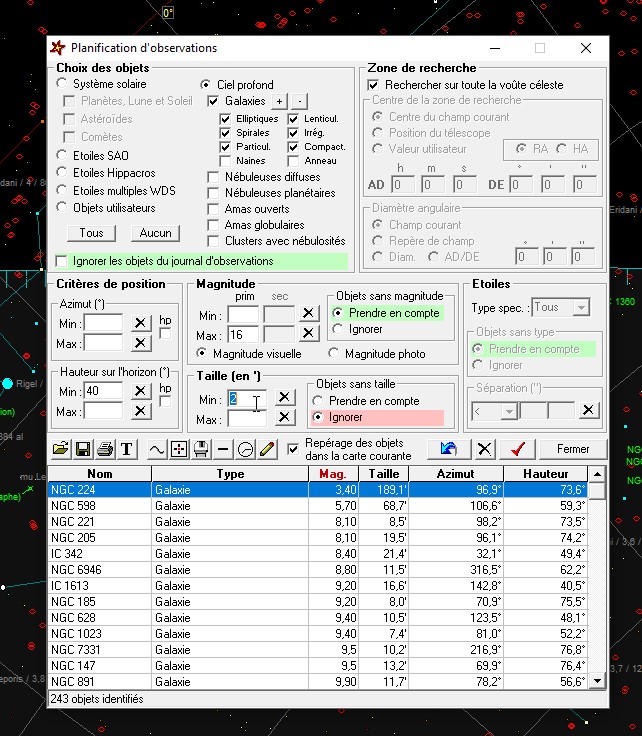Click the minus line toolbar icon

(223, 449)
